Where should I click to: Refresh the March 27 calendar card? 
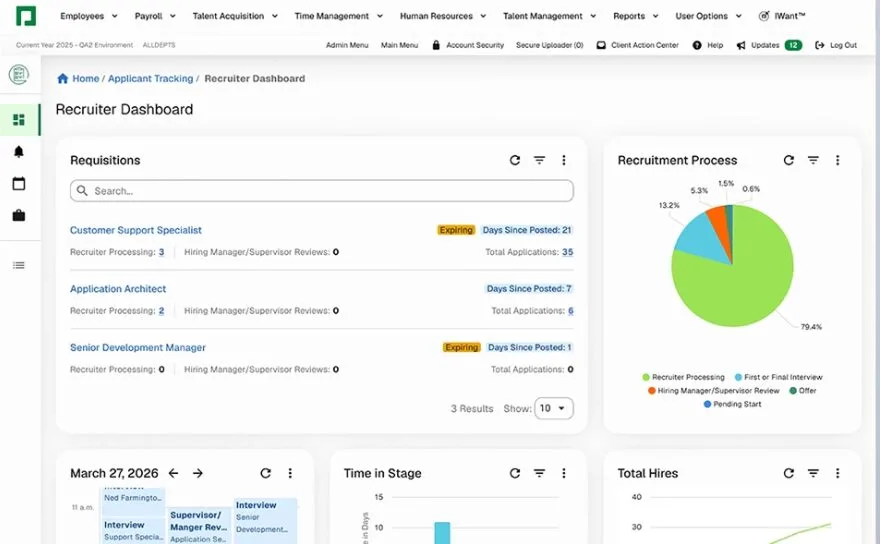click(265, 473)
